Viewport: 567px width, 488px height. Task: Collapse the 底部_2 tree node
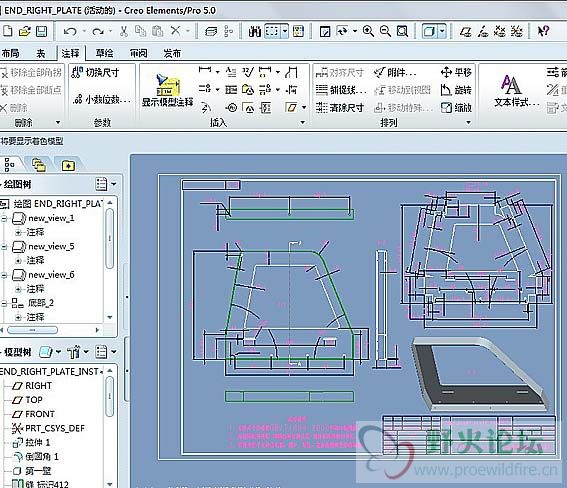point(4,303)
